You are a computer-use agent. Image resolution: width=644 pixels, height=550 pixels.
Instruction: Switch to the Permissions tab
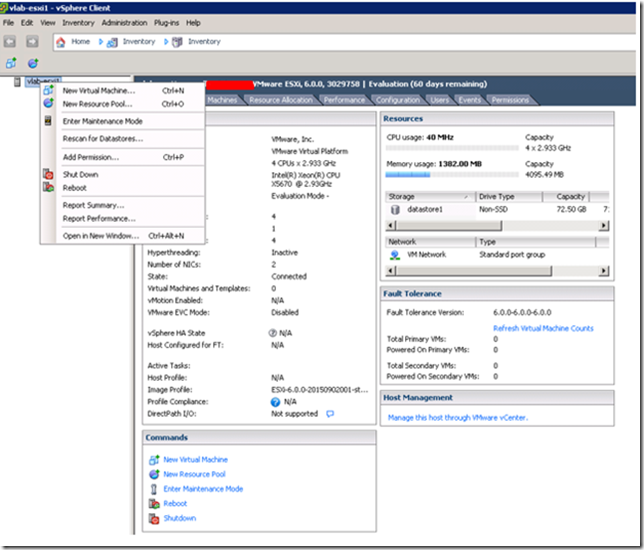(510, 100)
